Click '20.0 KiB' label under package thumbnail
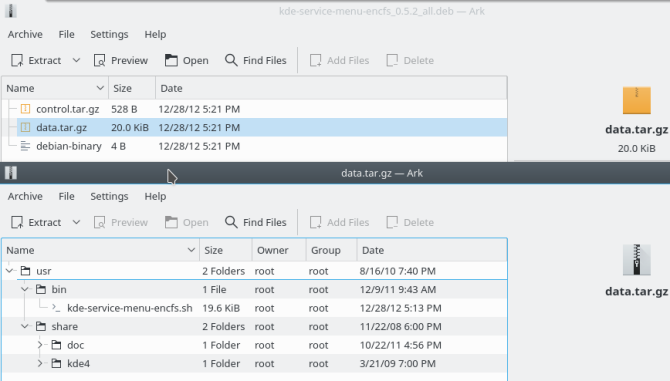The width and height of the screenshot is (670, 381). (x=637, y=149)
